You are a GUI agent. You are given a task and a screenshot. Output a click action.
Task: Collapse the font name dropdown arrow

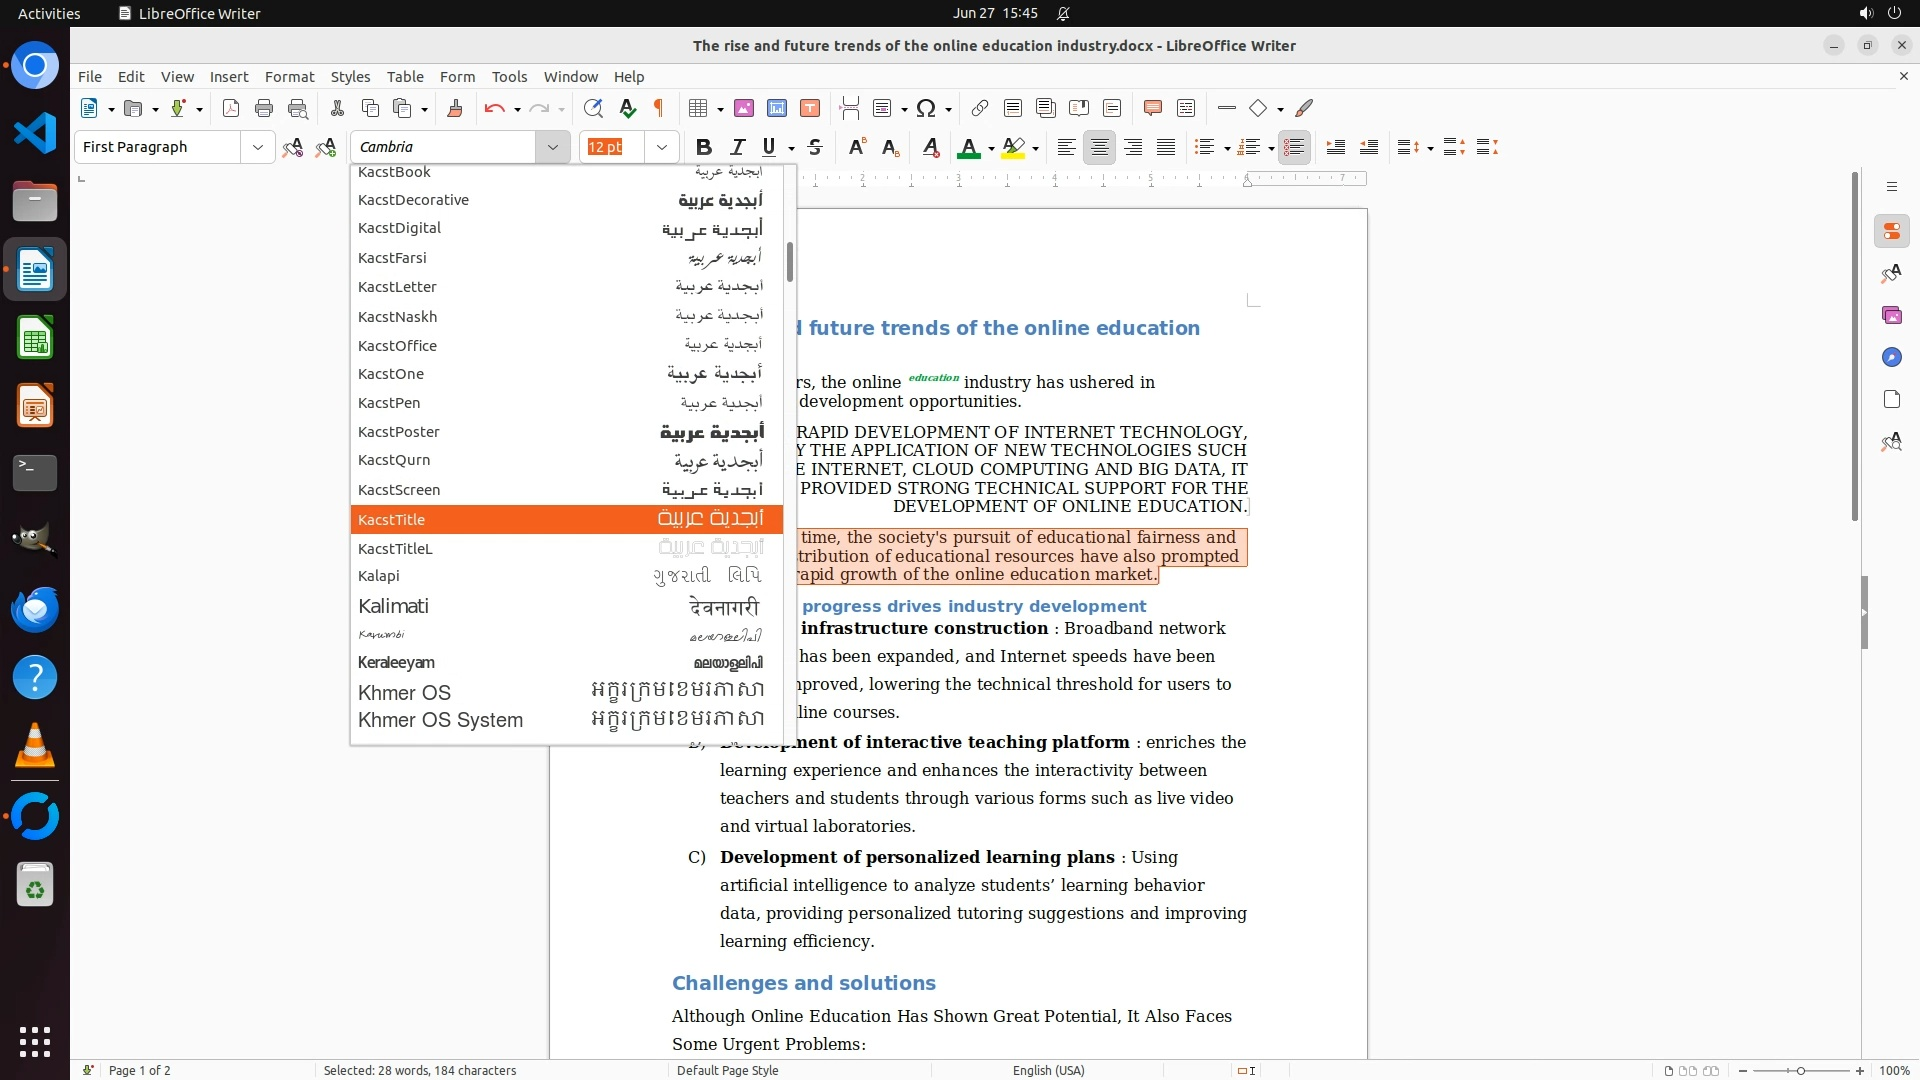(x=552, y=147)
